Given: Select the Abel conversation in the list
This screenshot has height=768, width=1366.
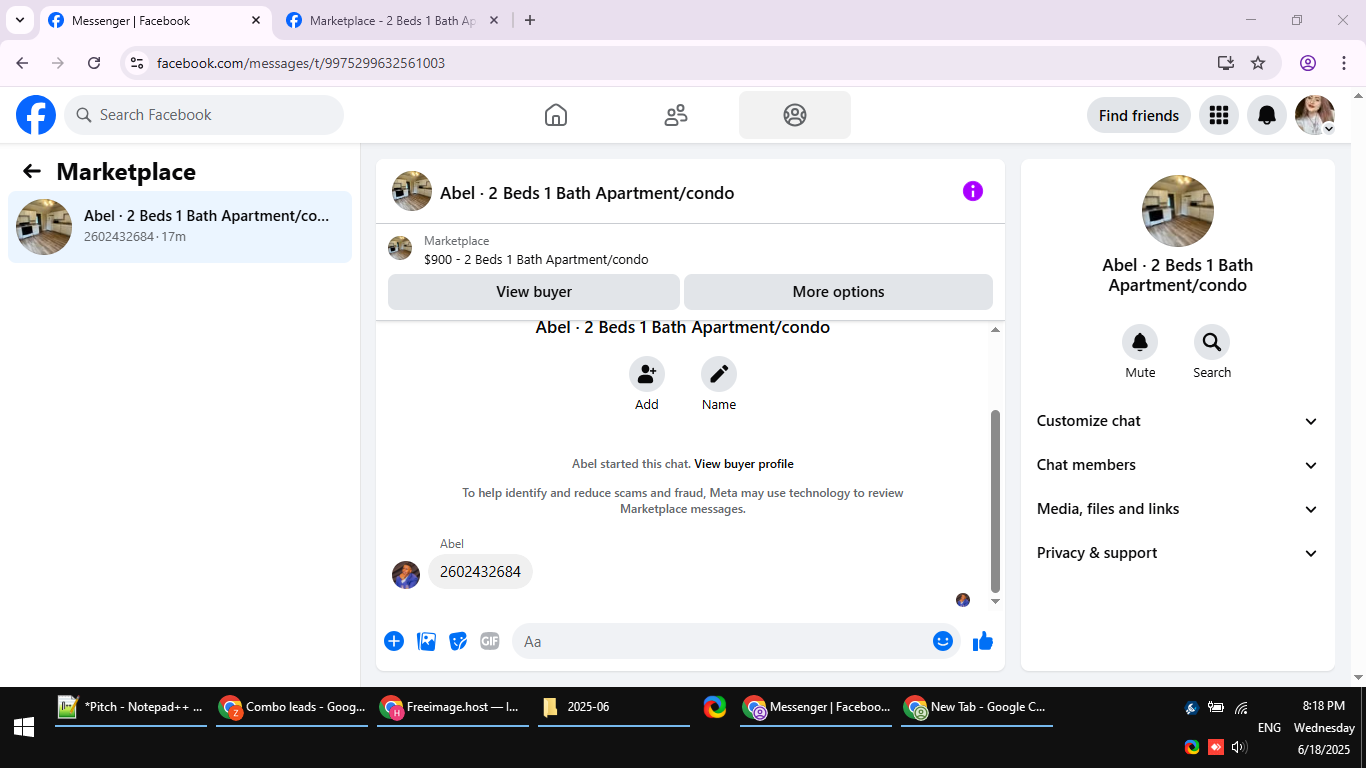Looking at the screenshot, I should pyautogui.click(x=180, y=227).
